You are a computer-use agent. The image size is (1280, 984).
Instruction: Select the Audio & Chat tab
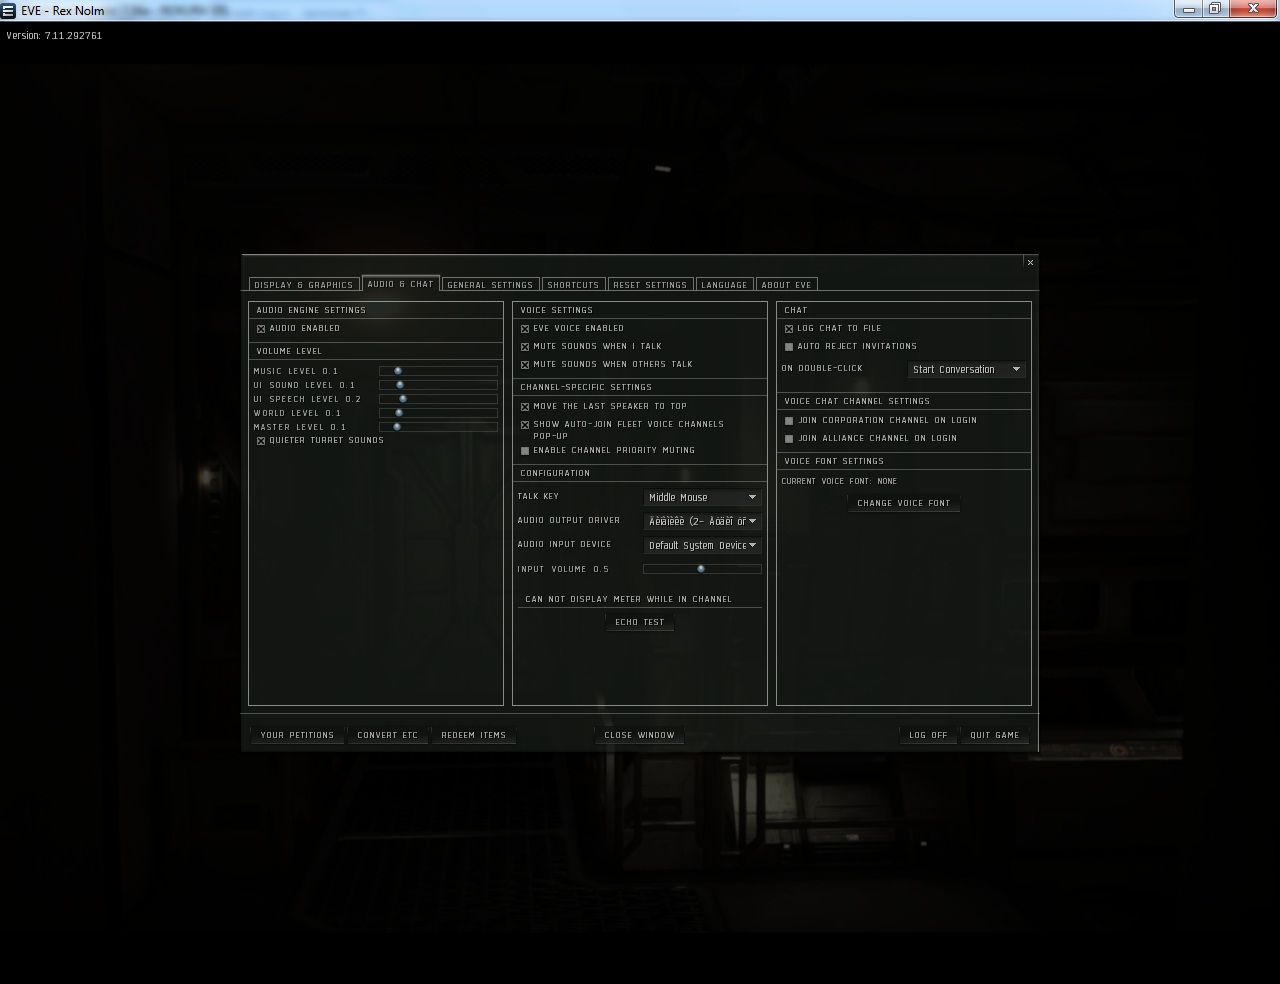tap(401, 284)
